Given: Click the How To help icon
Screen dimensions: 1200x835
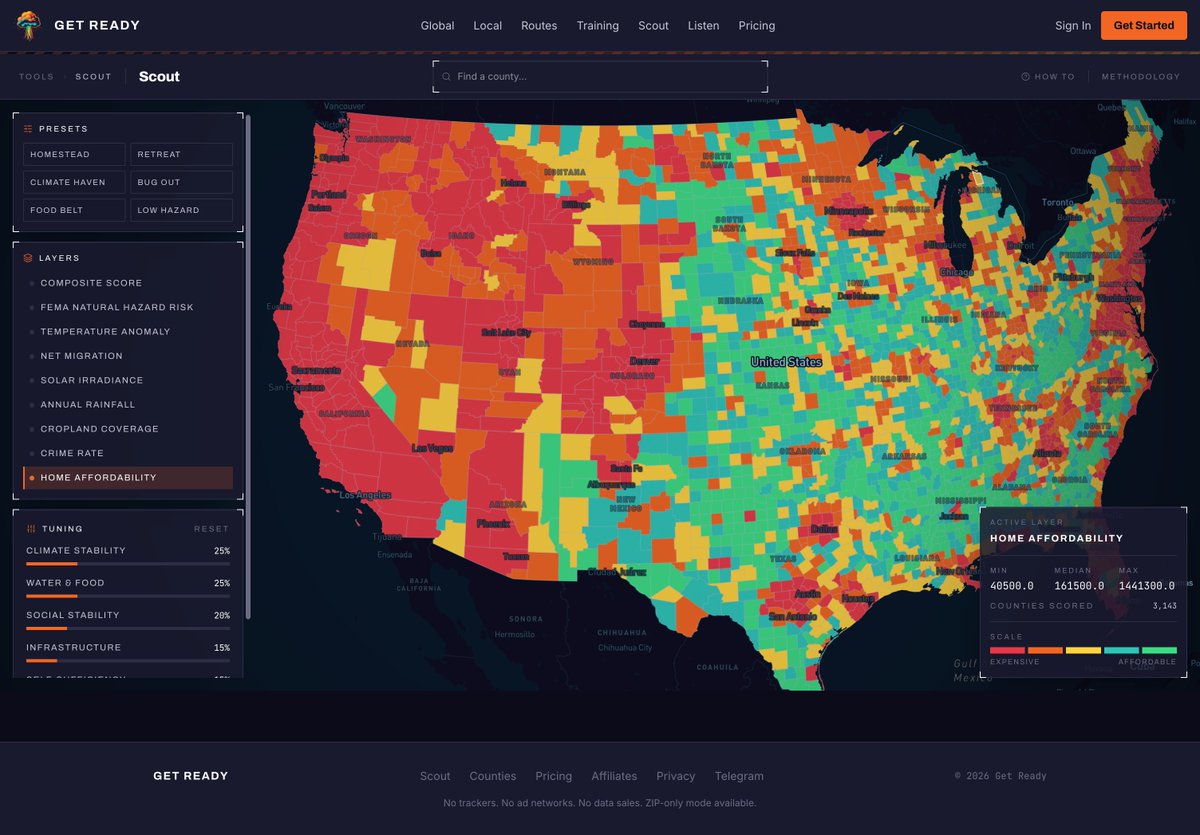Looking at the screenshot, I should (1025, 77).
